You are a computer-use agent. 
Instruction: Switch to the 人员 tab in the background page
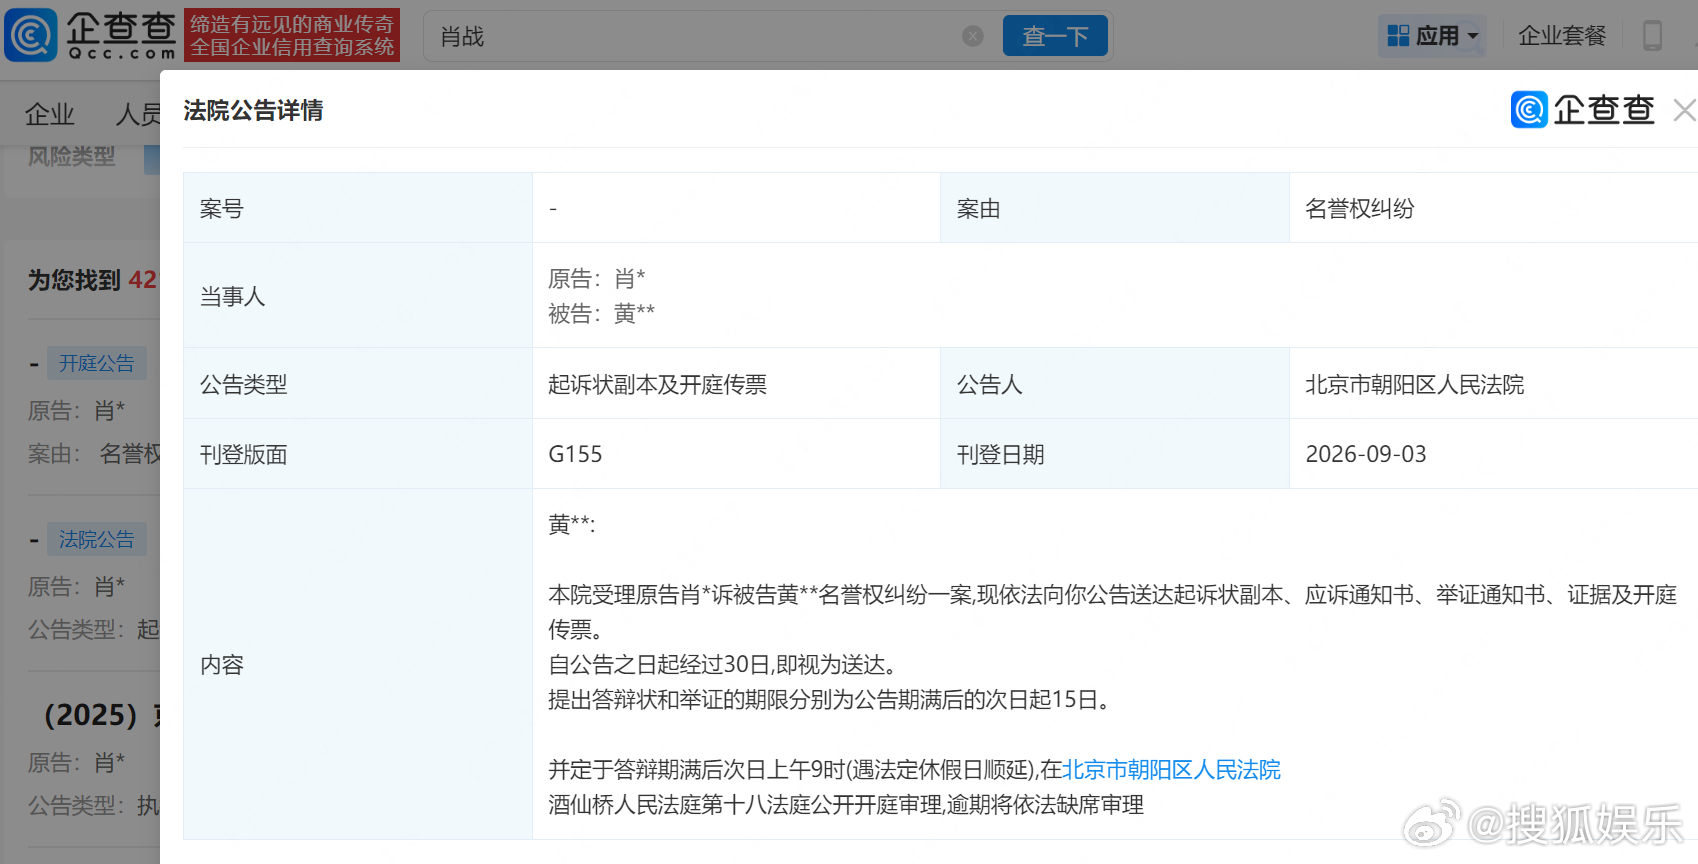[x=138, y=114]
